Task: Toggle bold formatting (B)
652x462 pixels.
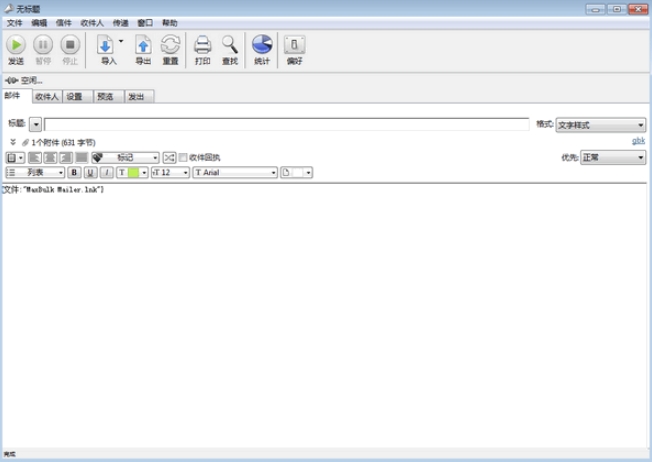Action: point(74,172)
